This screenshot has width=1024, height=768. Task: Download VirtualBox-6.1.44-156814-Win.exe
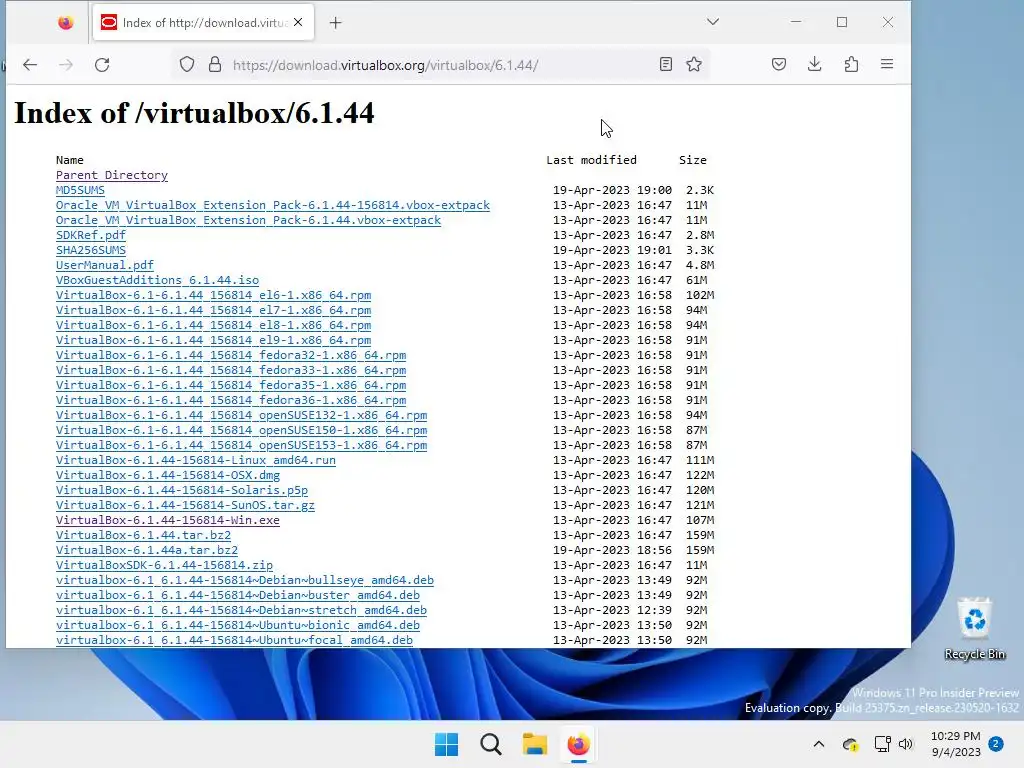click(x=168, y=520)
